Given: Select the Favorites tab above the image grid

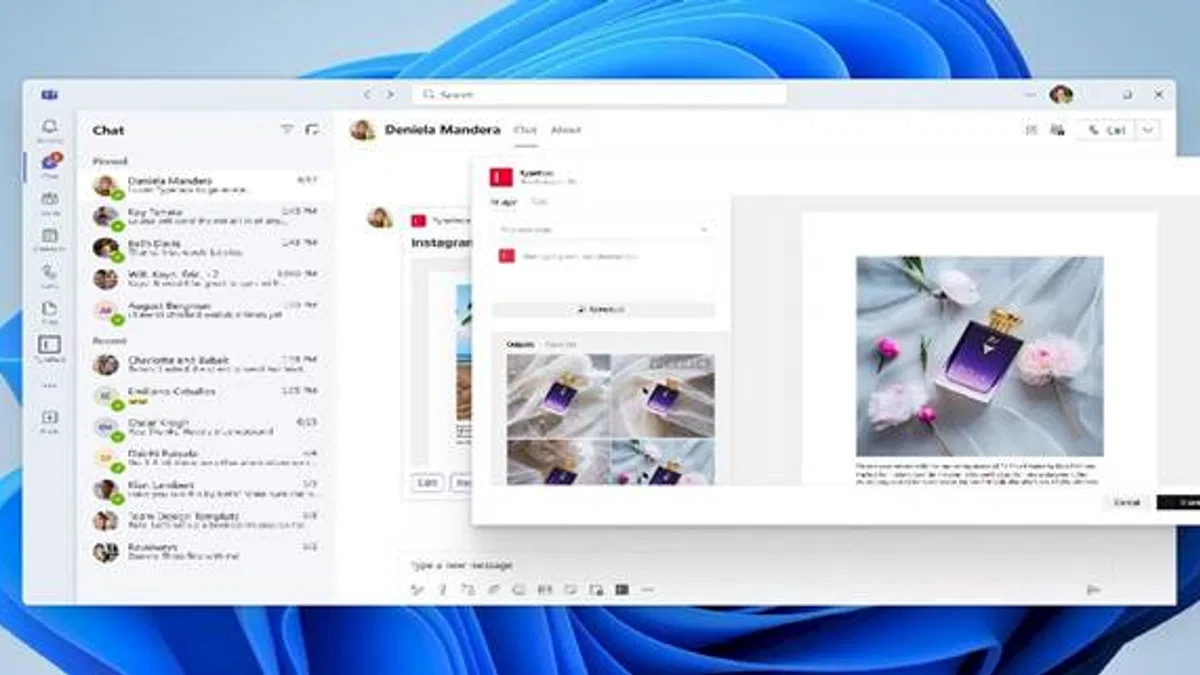Looking at the screenshot, I should click(560, 344).
